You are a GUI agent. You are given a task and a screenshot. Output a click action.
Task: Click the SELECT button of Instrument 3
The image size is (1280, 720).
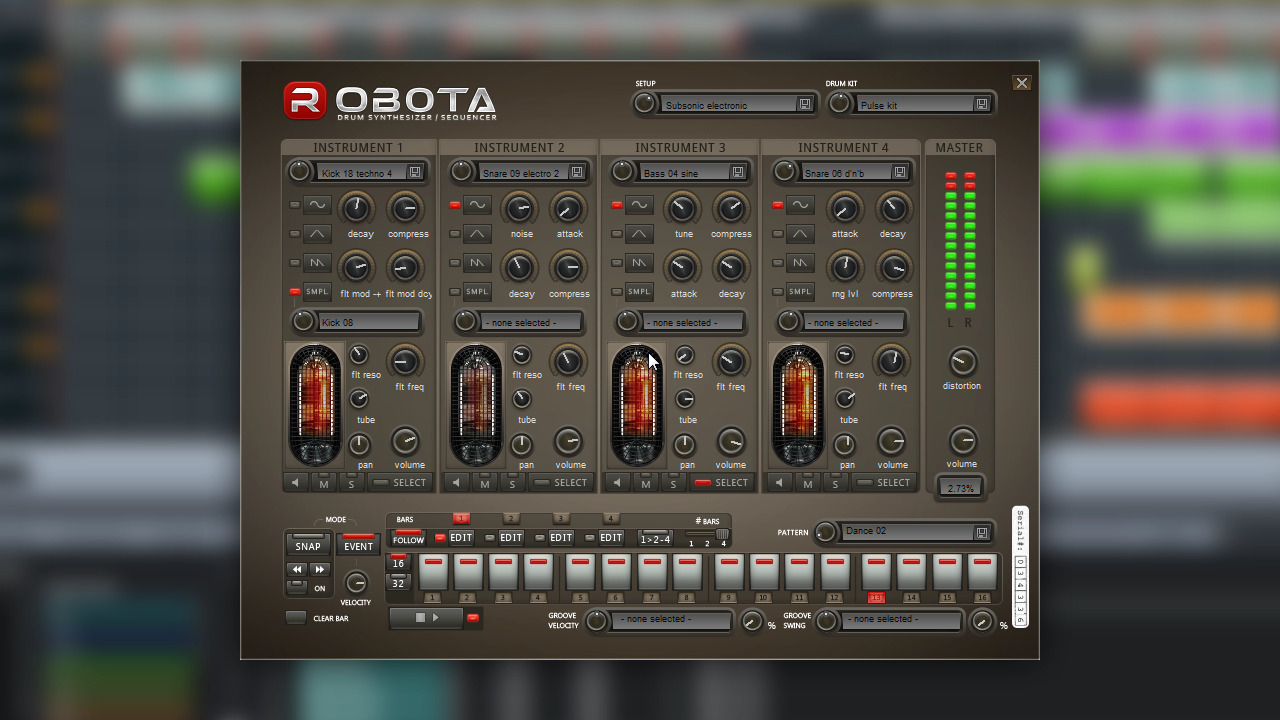(x=723, y=483)
